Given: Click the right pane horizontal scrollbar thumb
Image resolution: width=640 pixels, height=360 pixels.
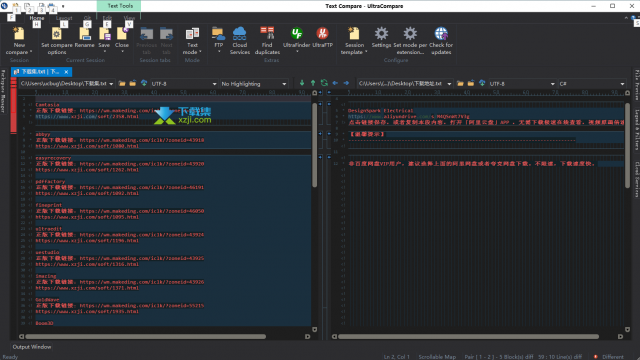Looking at the screenshot, I should tap(468, 336).
